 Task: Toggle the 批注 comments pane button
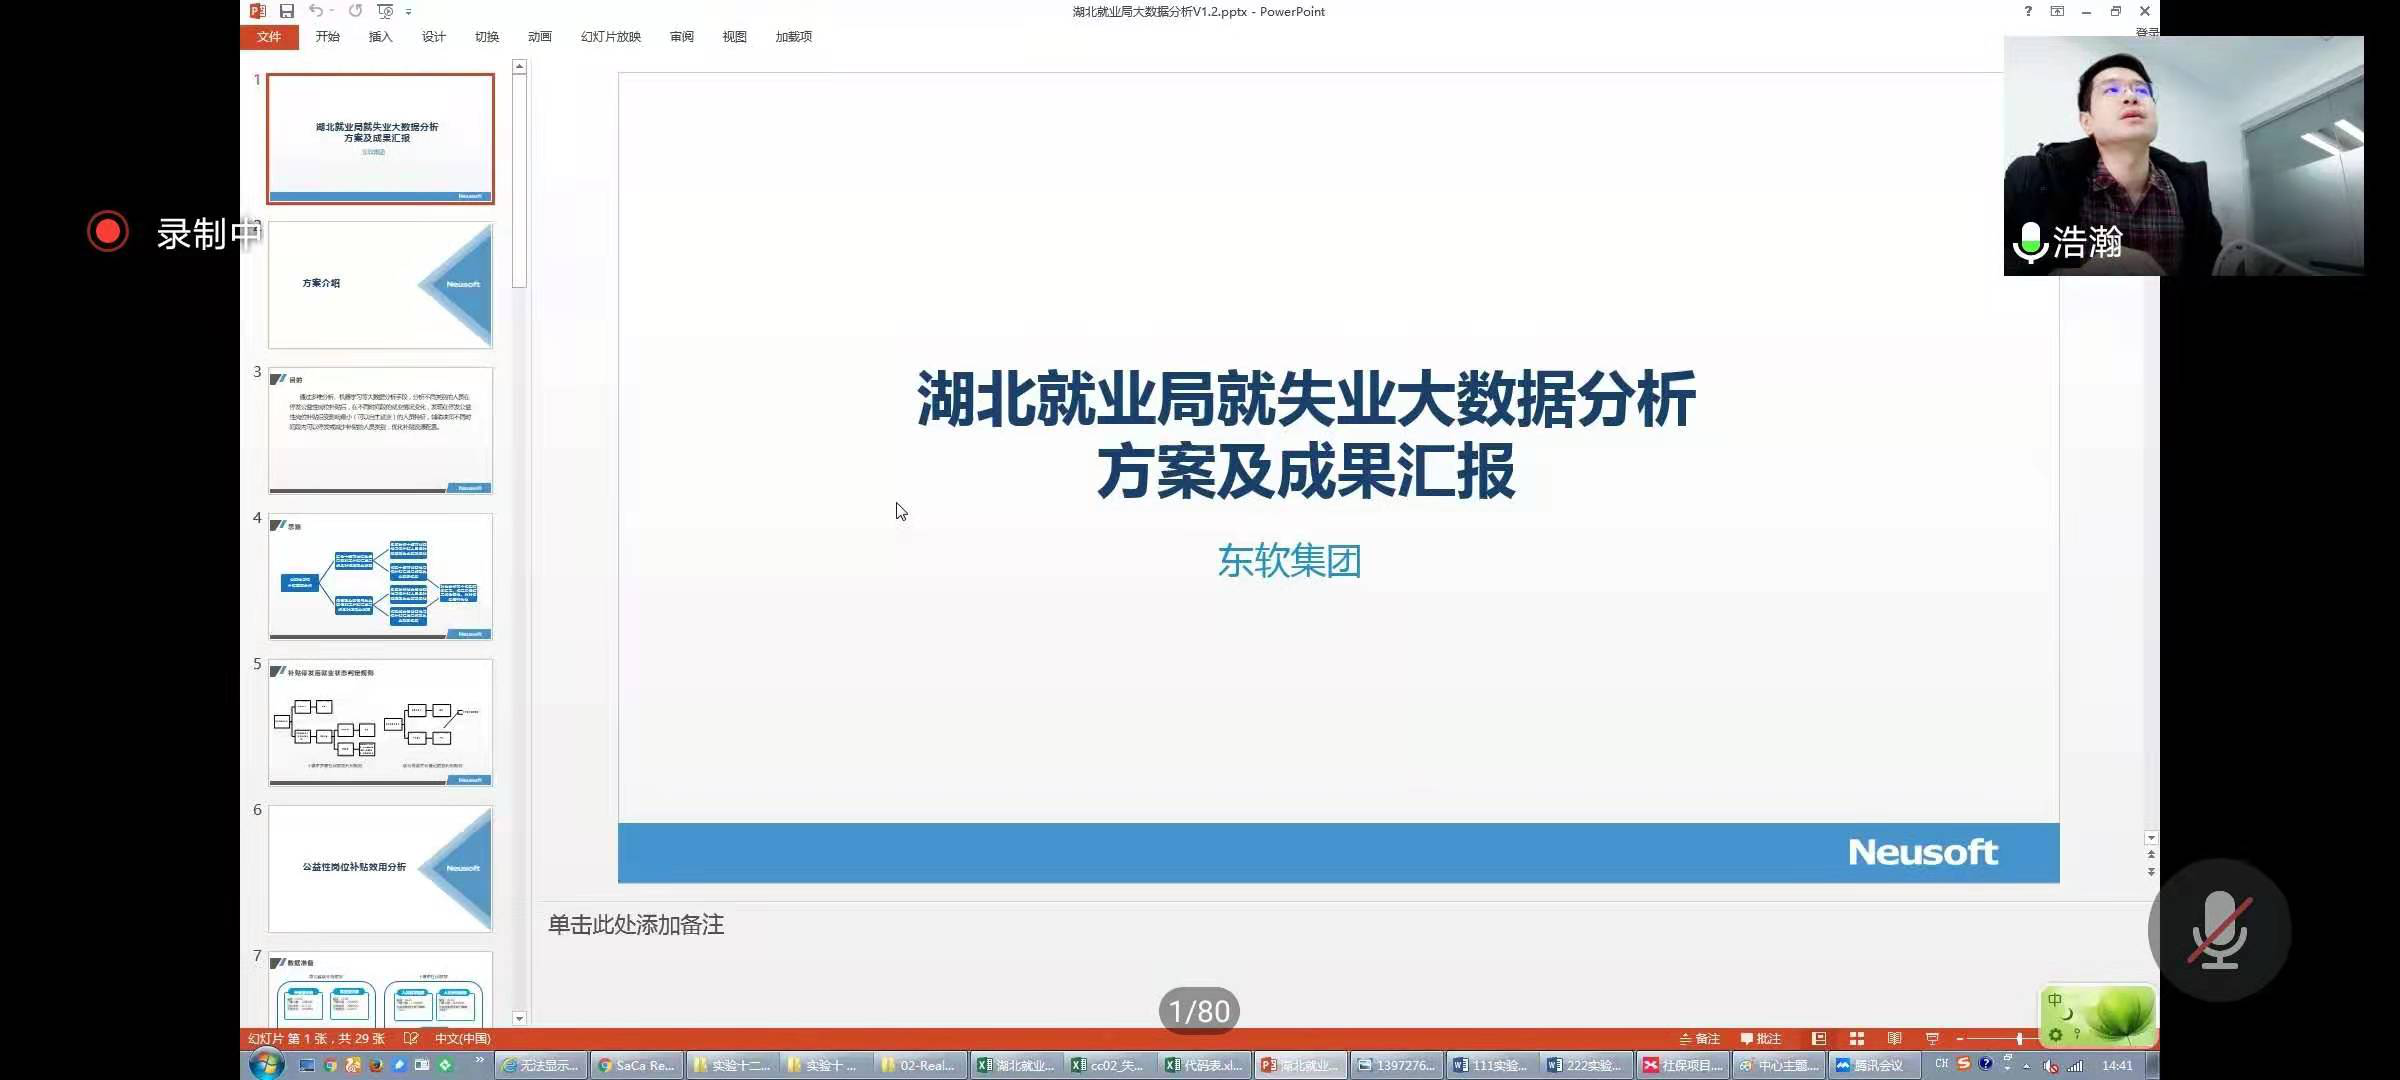(1761, 1038)
